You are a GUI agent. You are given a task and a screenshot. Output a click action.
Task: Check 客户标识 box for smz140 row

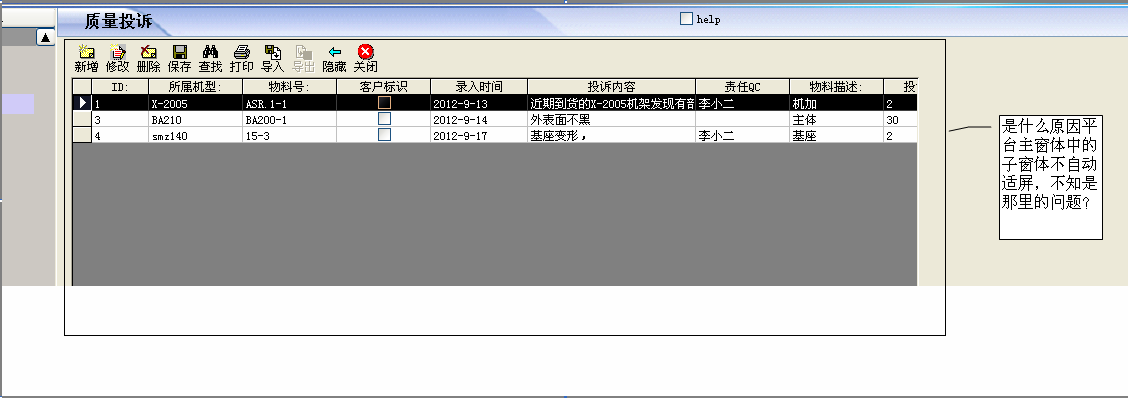tap(385, 135)
